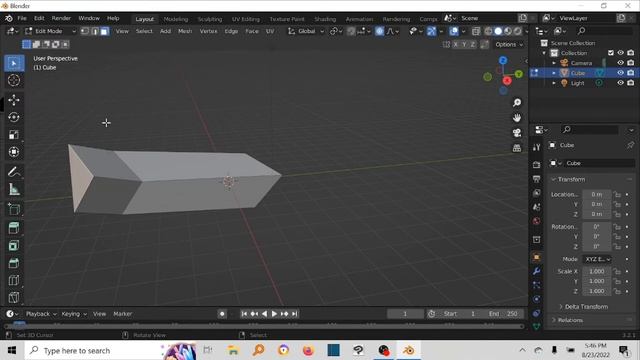Switch to the Shading workspace tab
640x360 pixels.
tap(325, 19)
